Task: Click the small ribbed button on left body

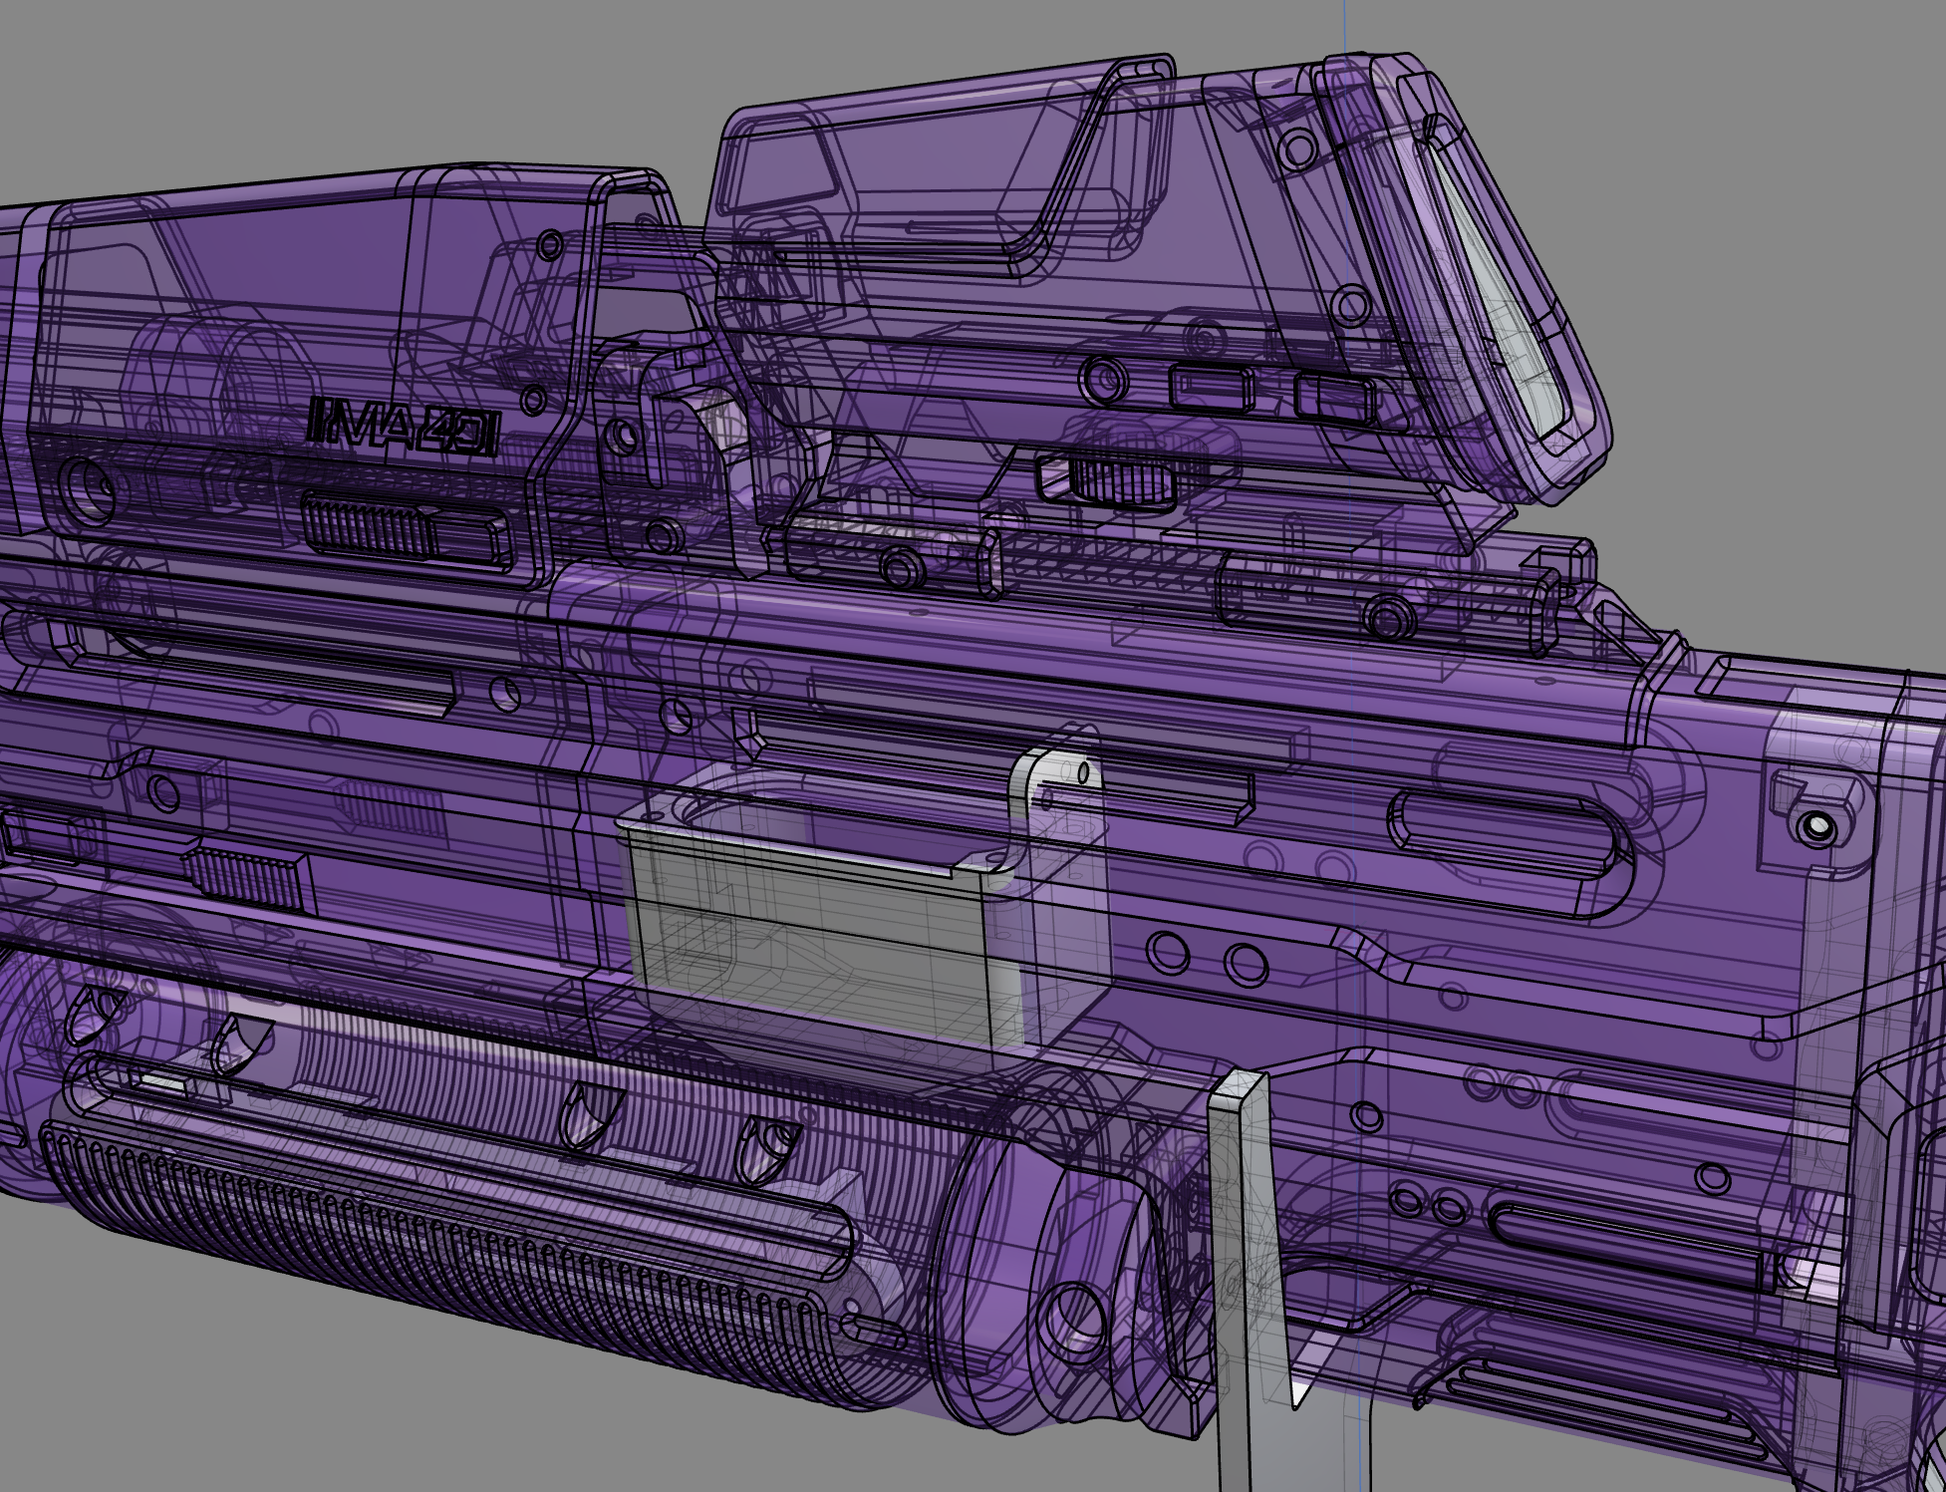Action: (251, 878)
